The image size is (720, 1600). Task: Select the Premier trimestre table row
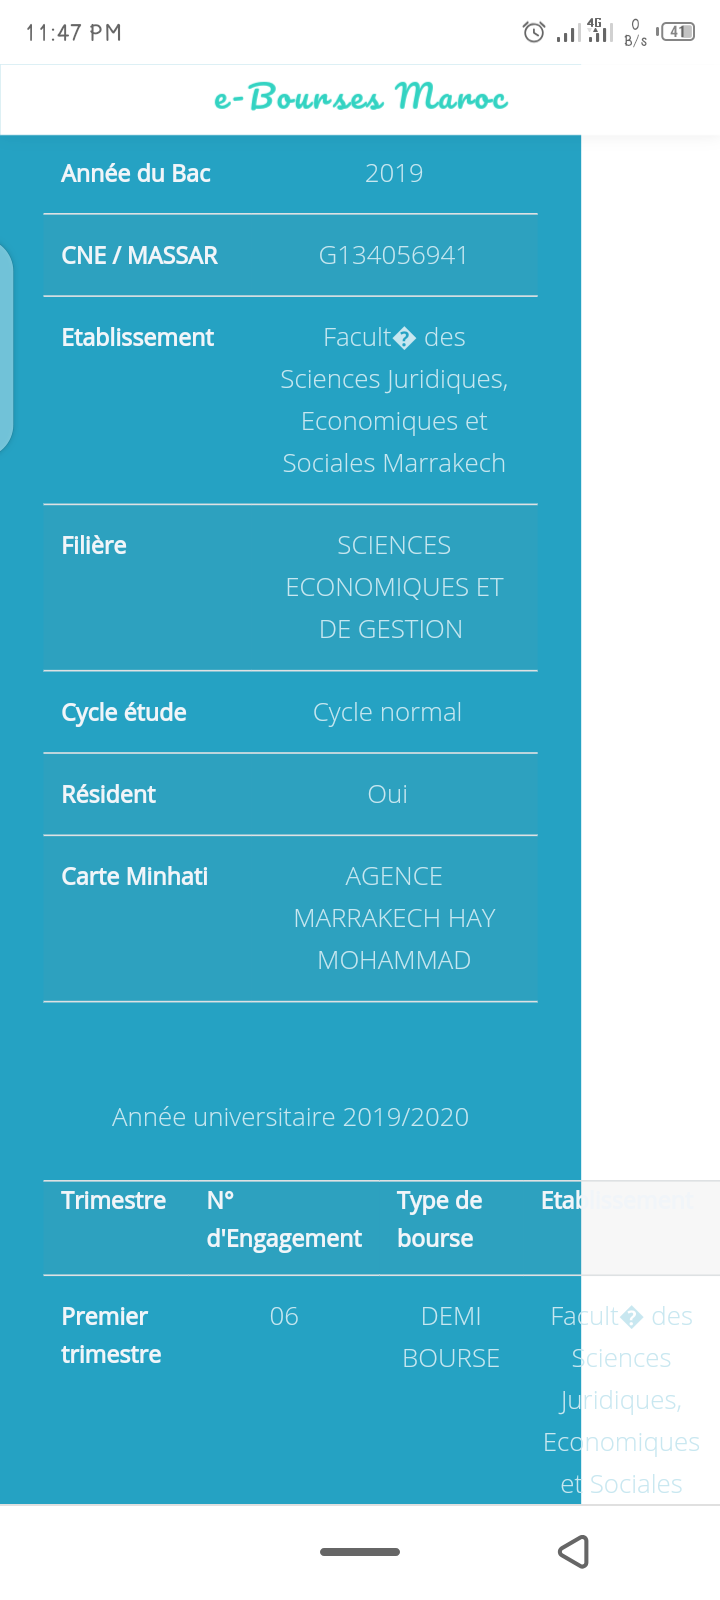tap(111, 1335)
